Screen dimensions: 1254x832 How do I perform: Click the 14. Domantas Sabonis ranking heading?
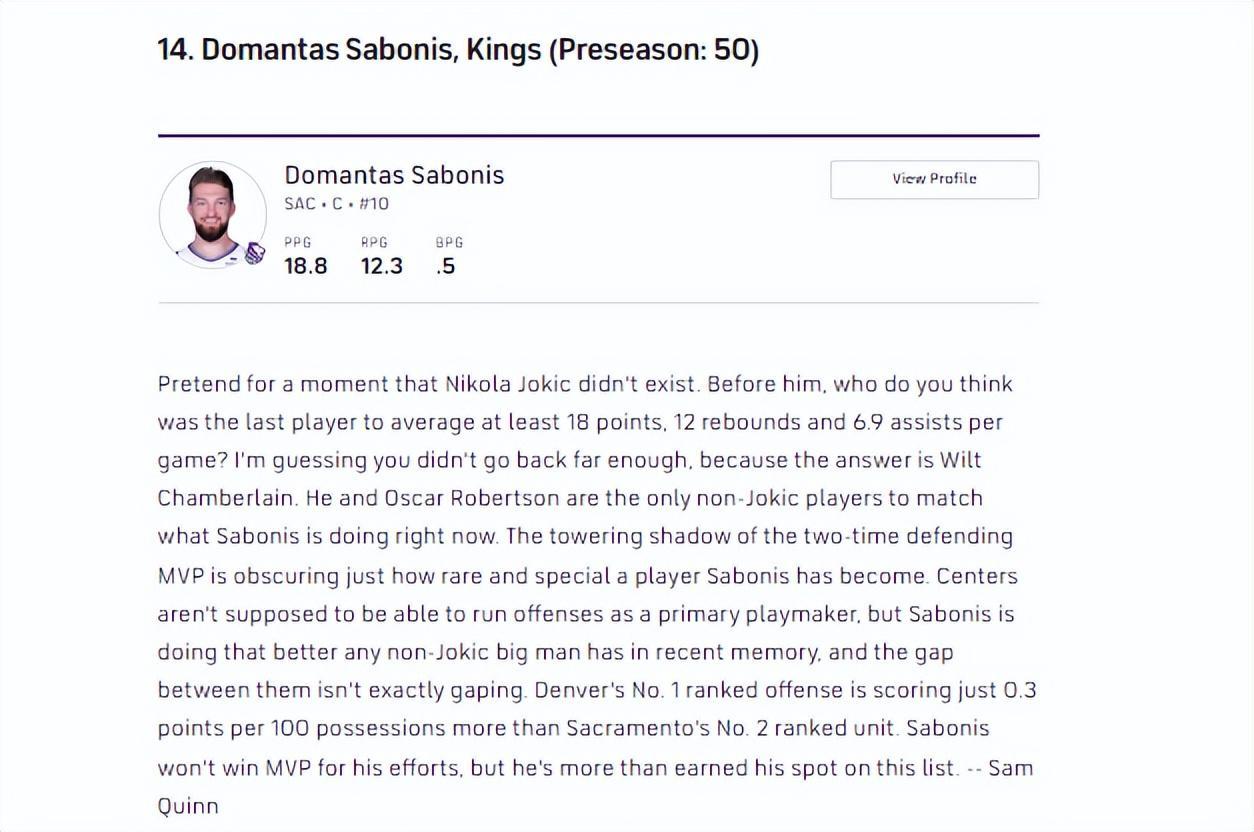pos(458,49)
